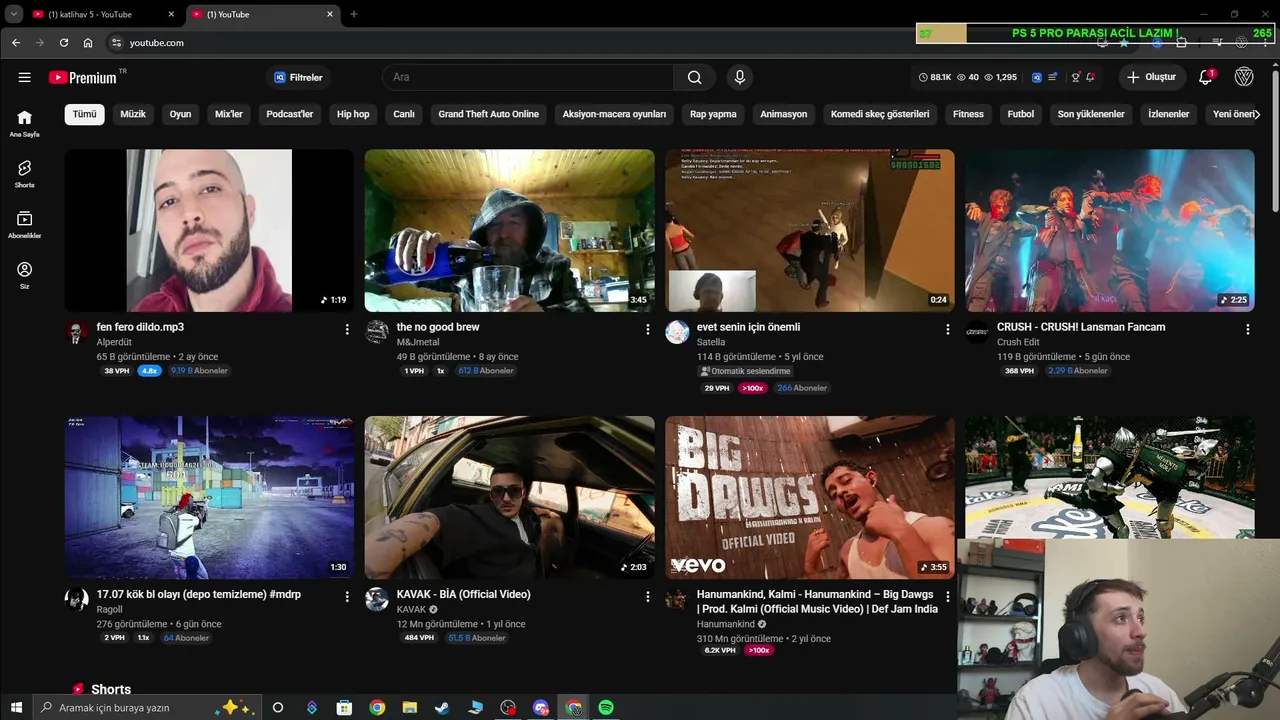This screenshot has width=1280, height=720.
Task: Open the Windows Start menu
Action: click(16, 707)
